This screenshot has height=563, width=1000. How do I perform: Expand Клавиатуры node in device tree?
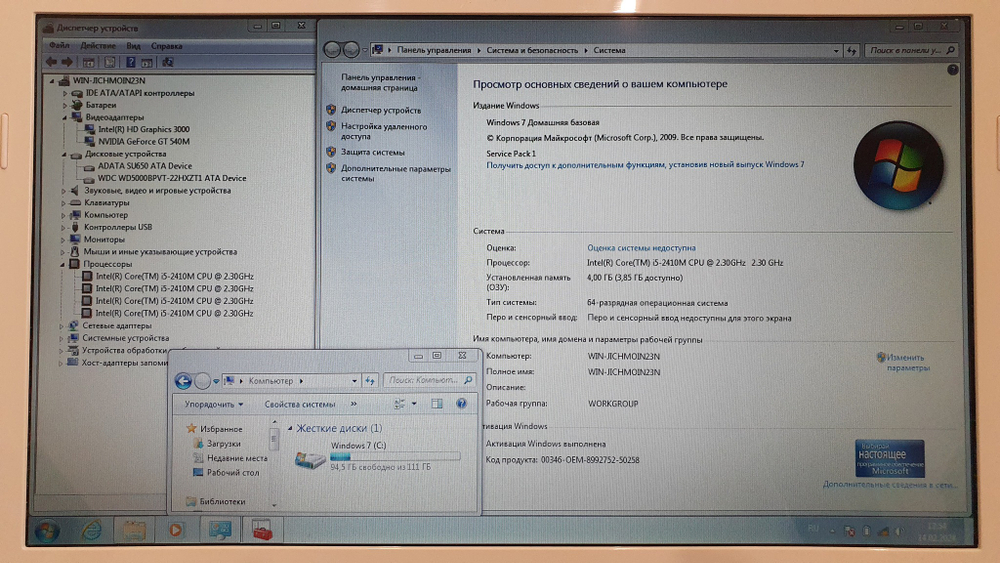(x=64, y=203)
